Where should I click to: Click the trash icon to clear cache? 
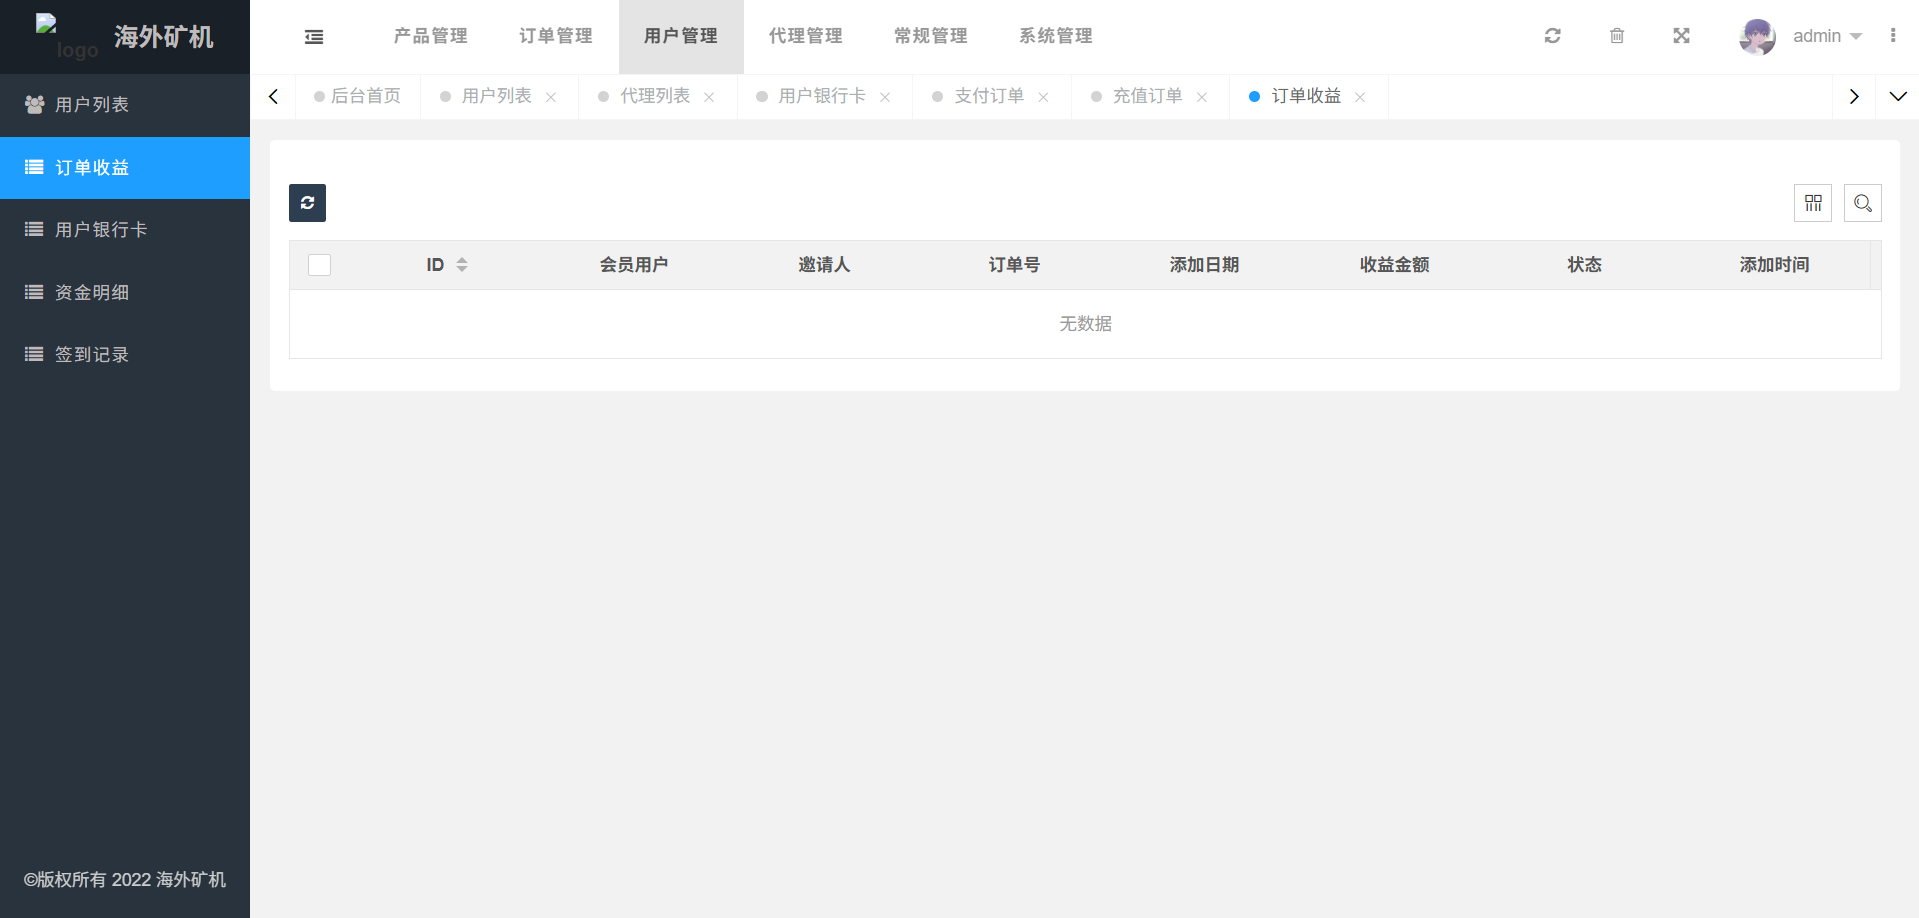point(1617,36)
